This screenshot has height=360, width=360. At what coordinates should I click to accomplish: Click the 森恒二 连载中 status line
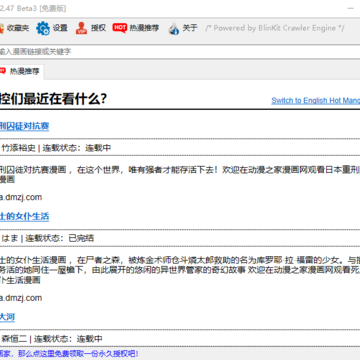(x=52, y=339)
